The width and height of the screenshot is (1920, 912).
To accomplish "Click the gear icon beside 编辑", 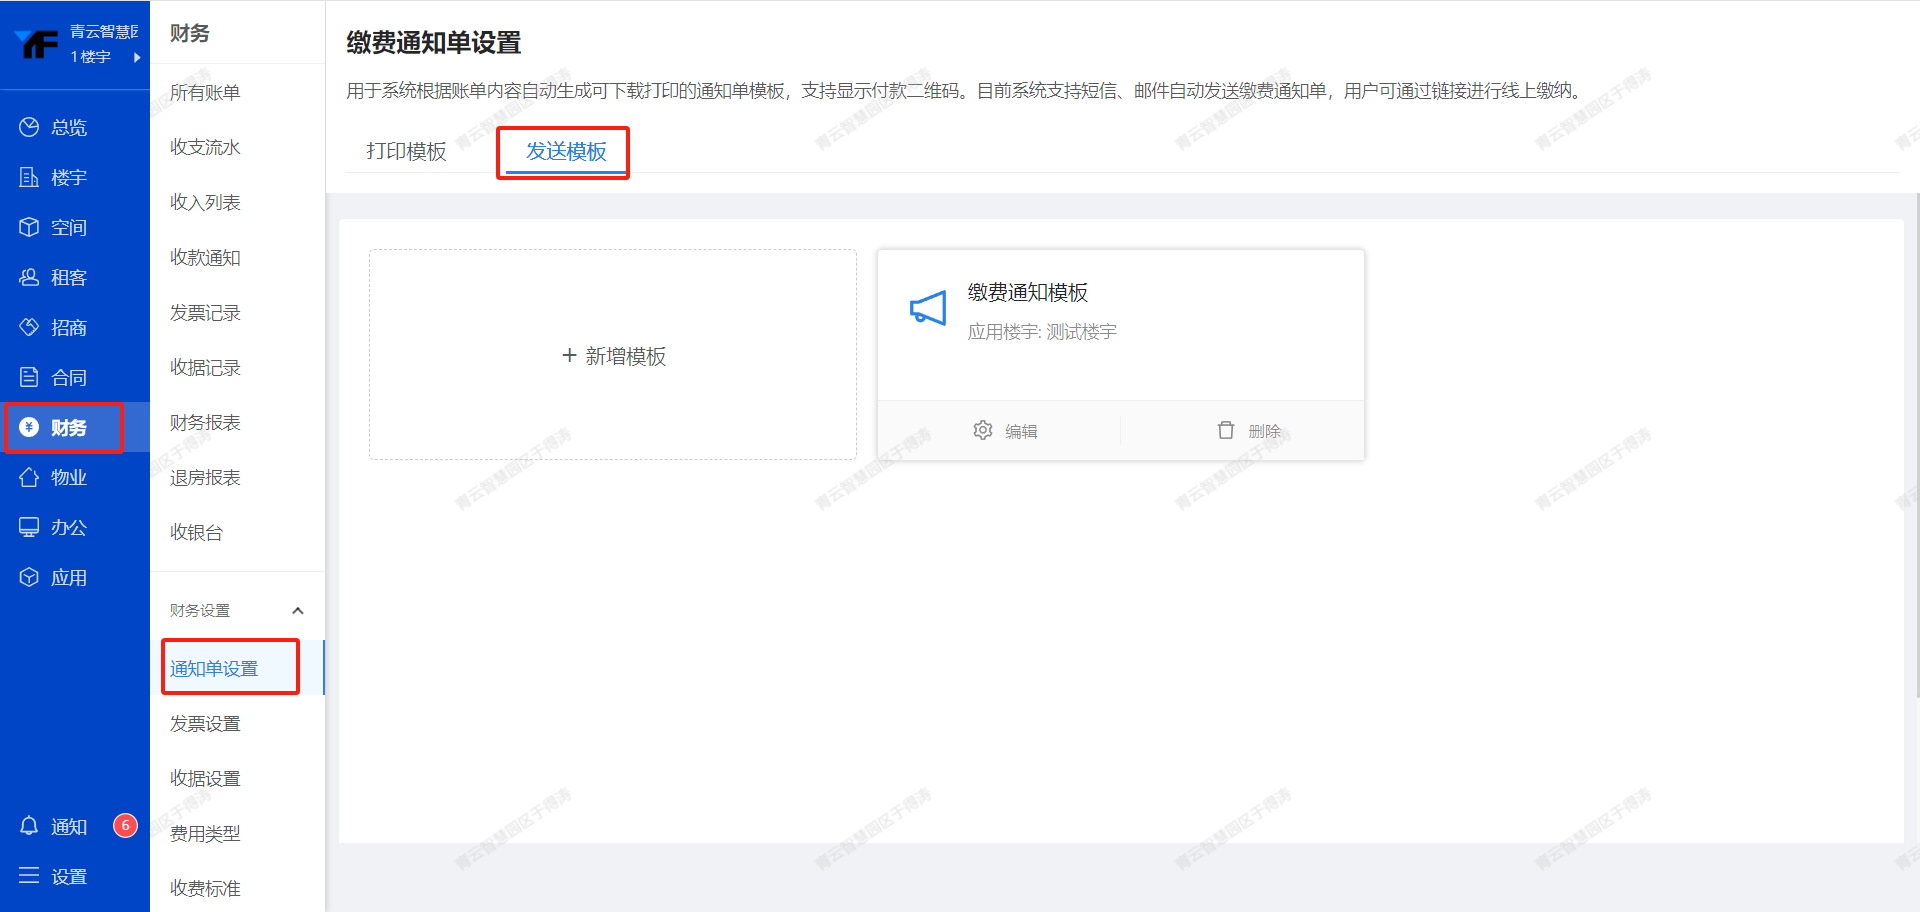I will 983,430.
